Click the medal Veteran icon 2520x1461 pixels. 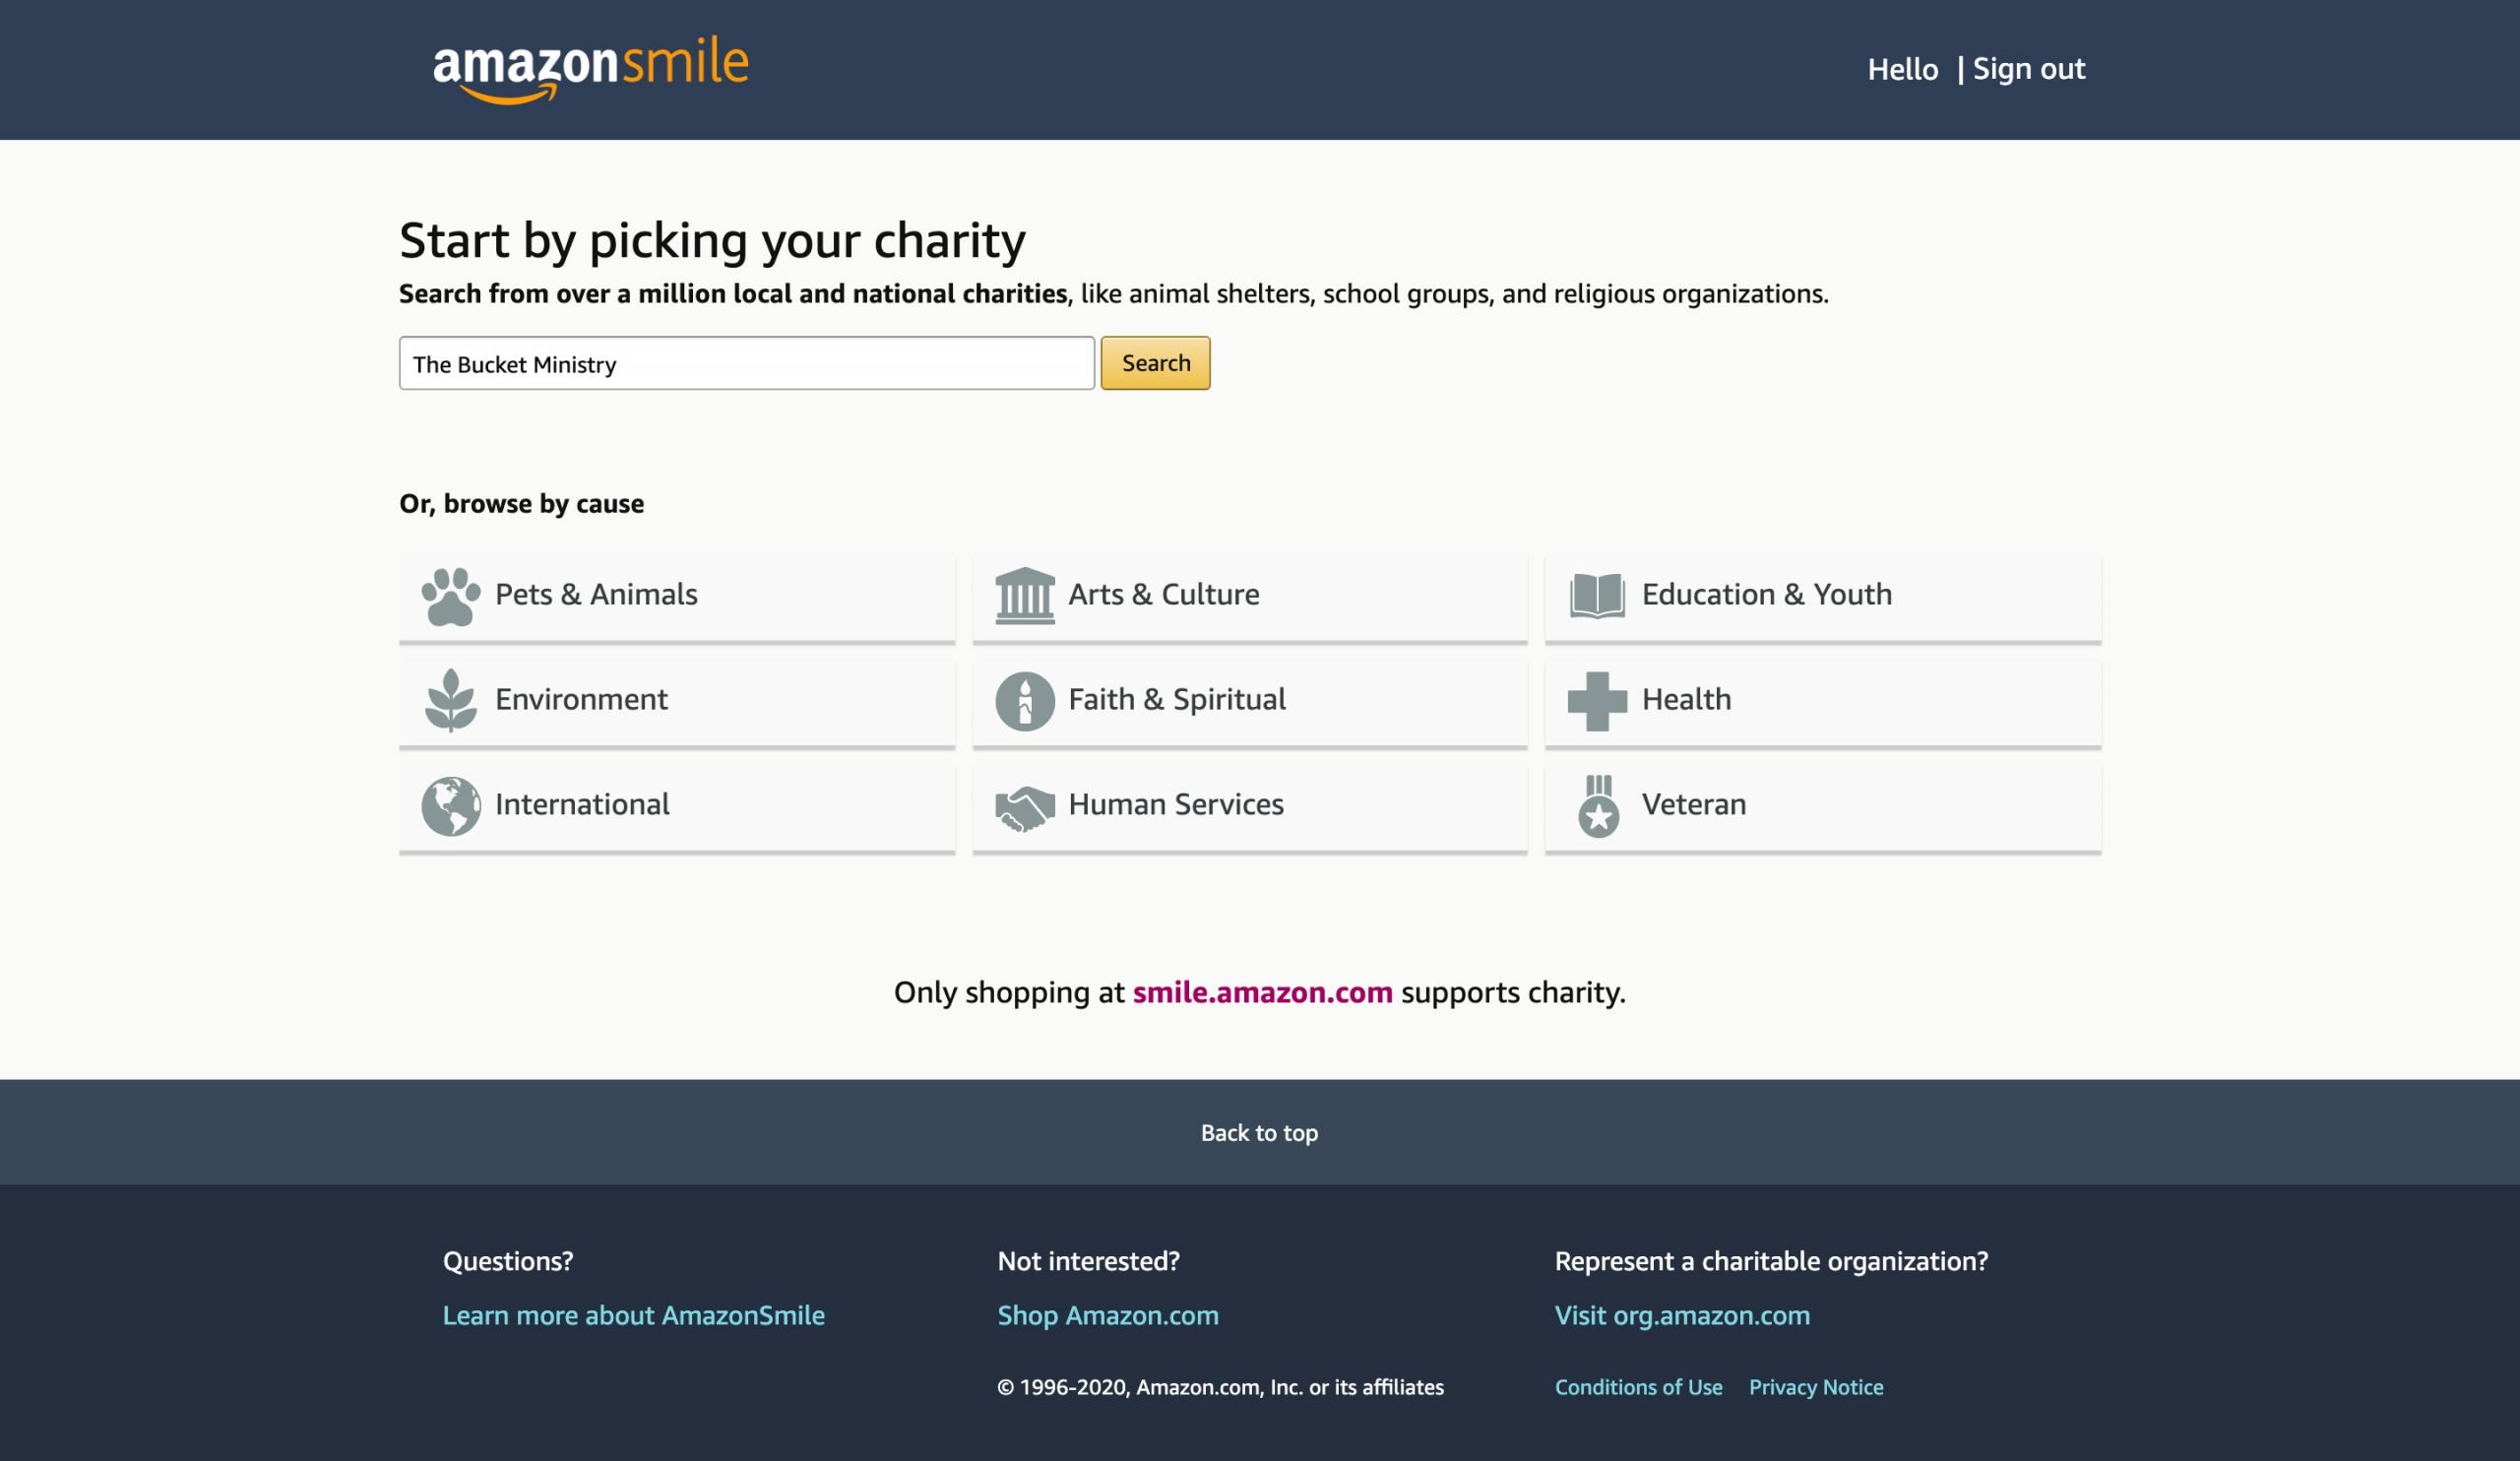1598,806
